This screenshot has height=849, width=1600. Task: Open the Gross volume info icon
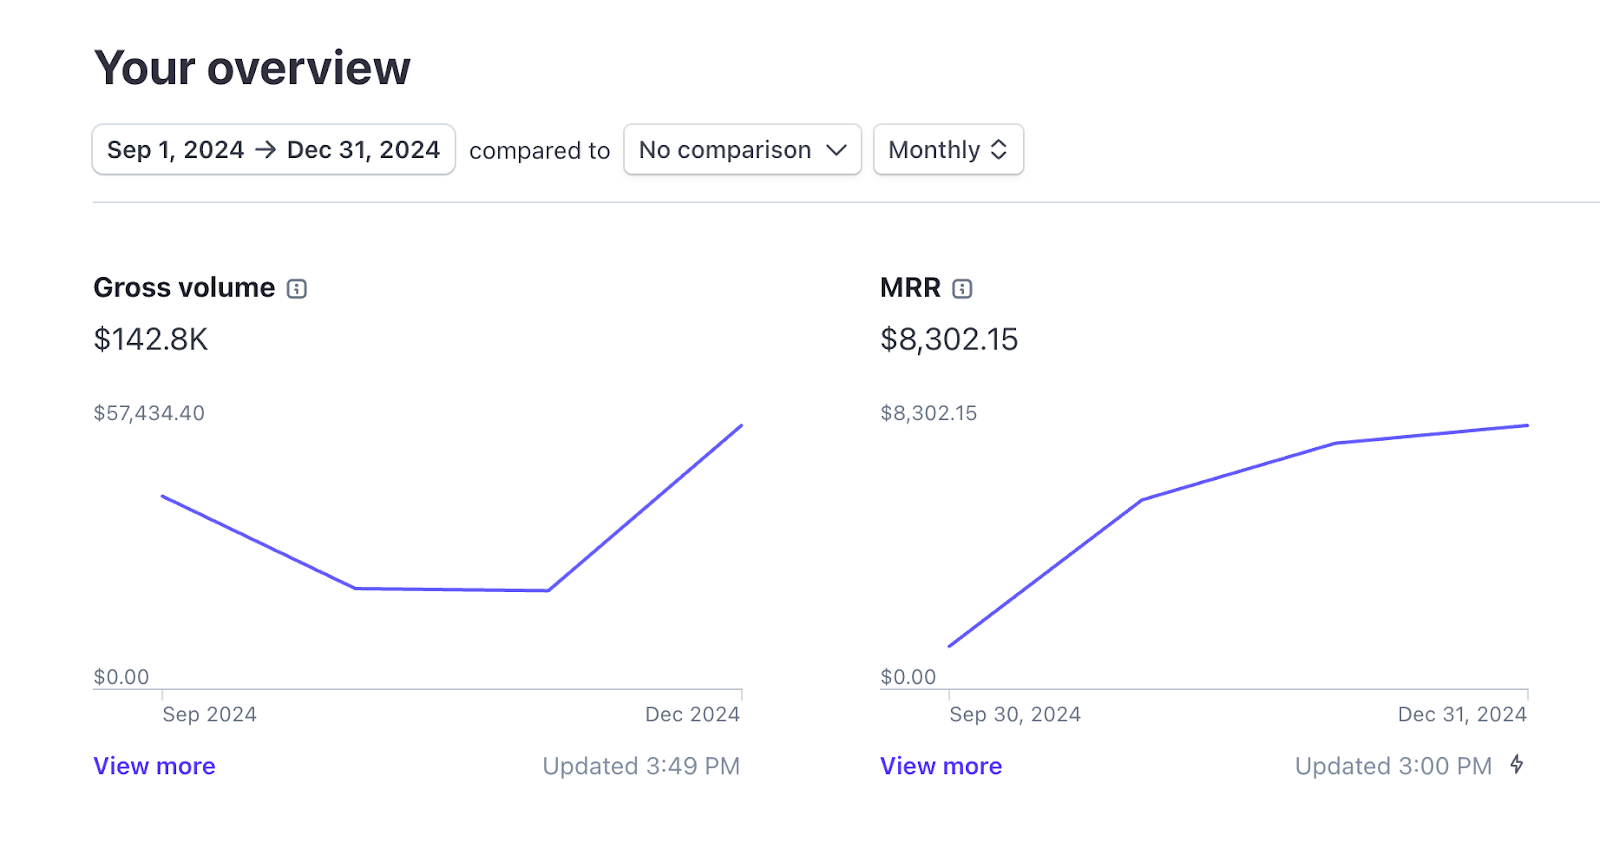click(297, 289)
